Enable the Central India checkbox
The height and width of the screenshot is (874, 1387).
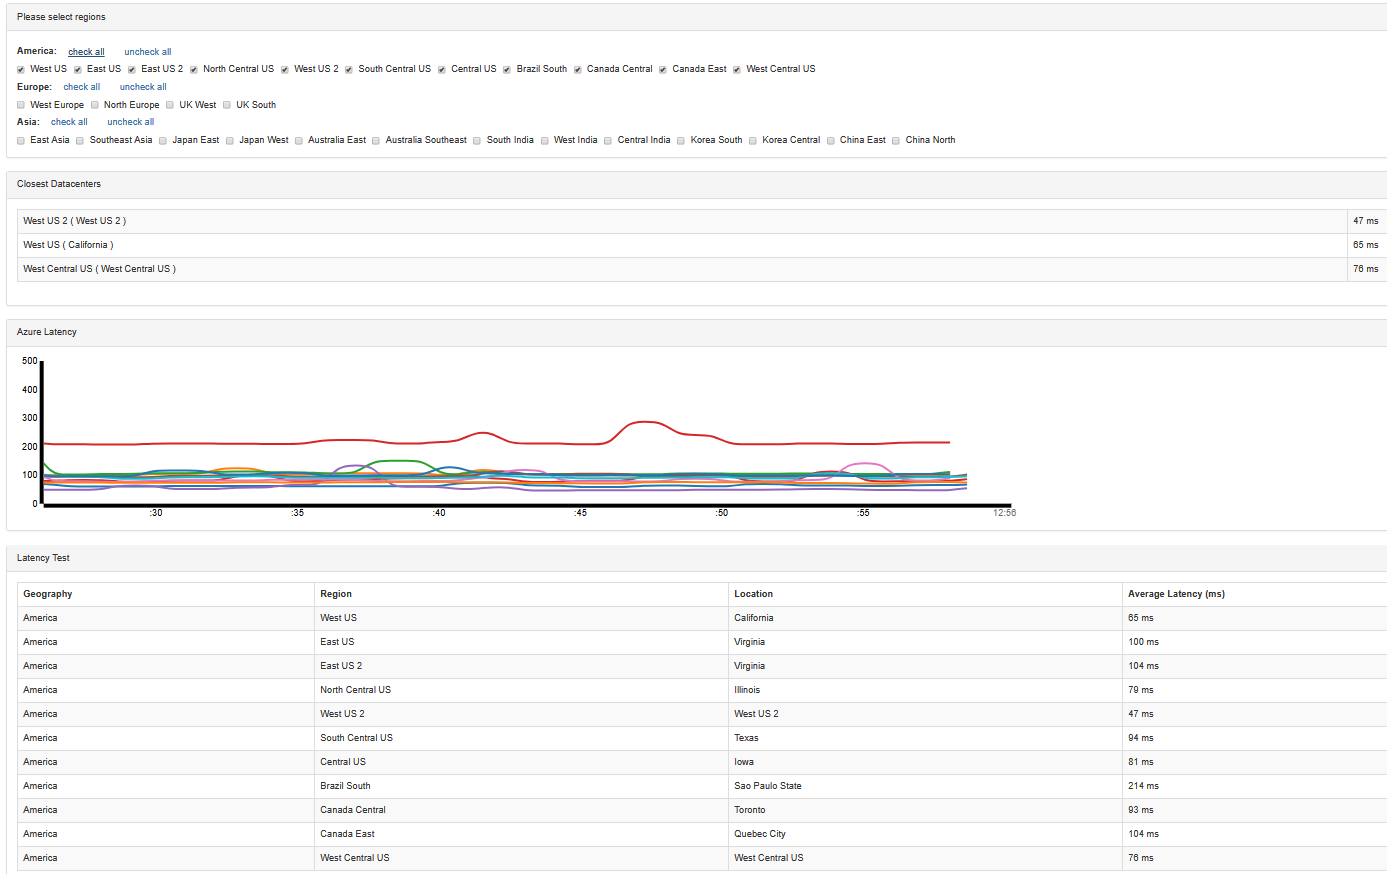(607, 141)
